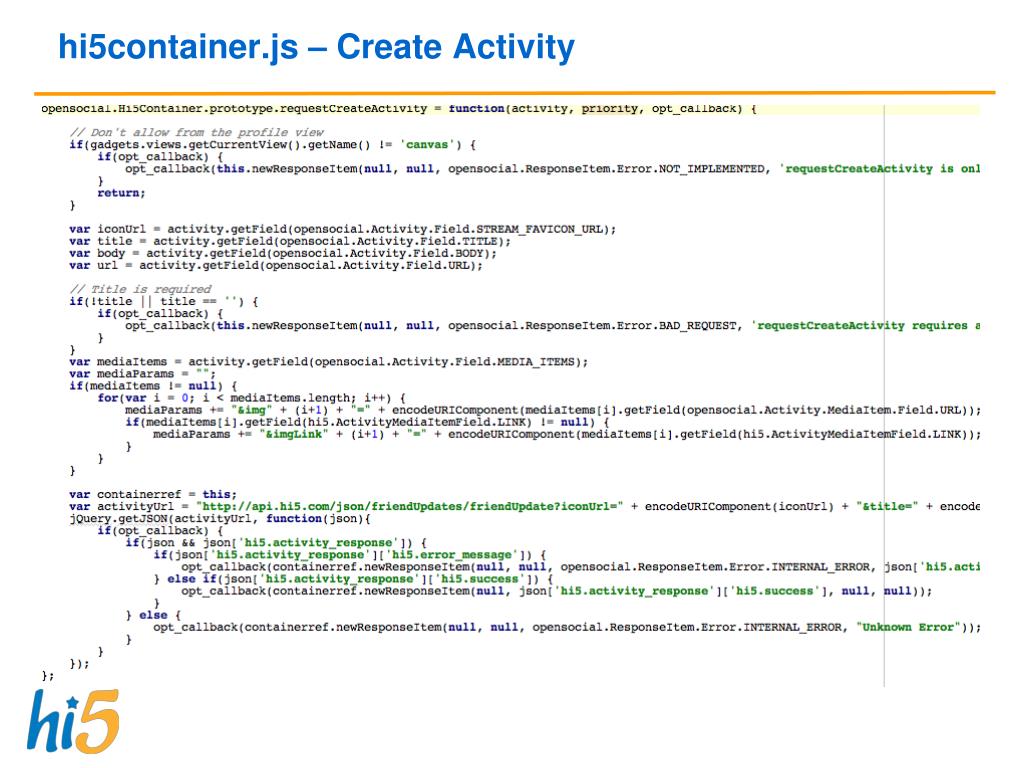Click the line containing 'Error.NOT_IMPLEMENTED'

(x=552, y=168)
